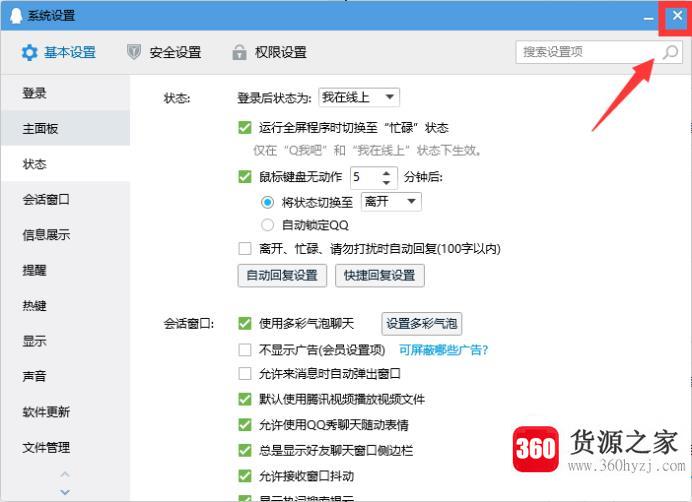Screen dimensions: 692x502
Task: Select 提醒 in the sidebar
Action: pos(65,270)
